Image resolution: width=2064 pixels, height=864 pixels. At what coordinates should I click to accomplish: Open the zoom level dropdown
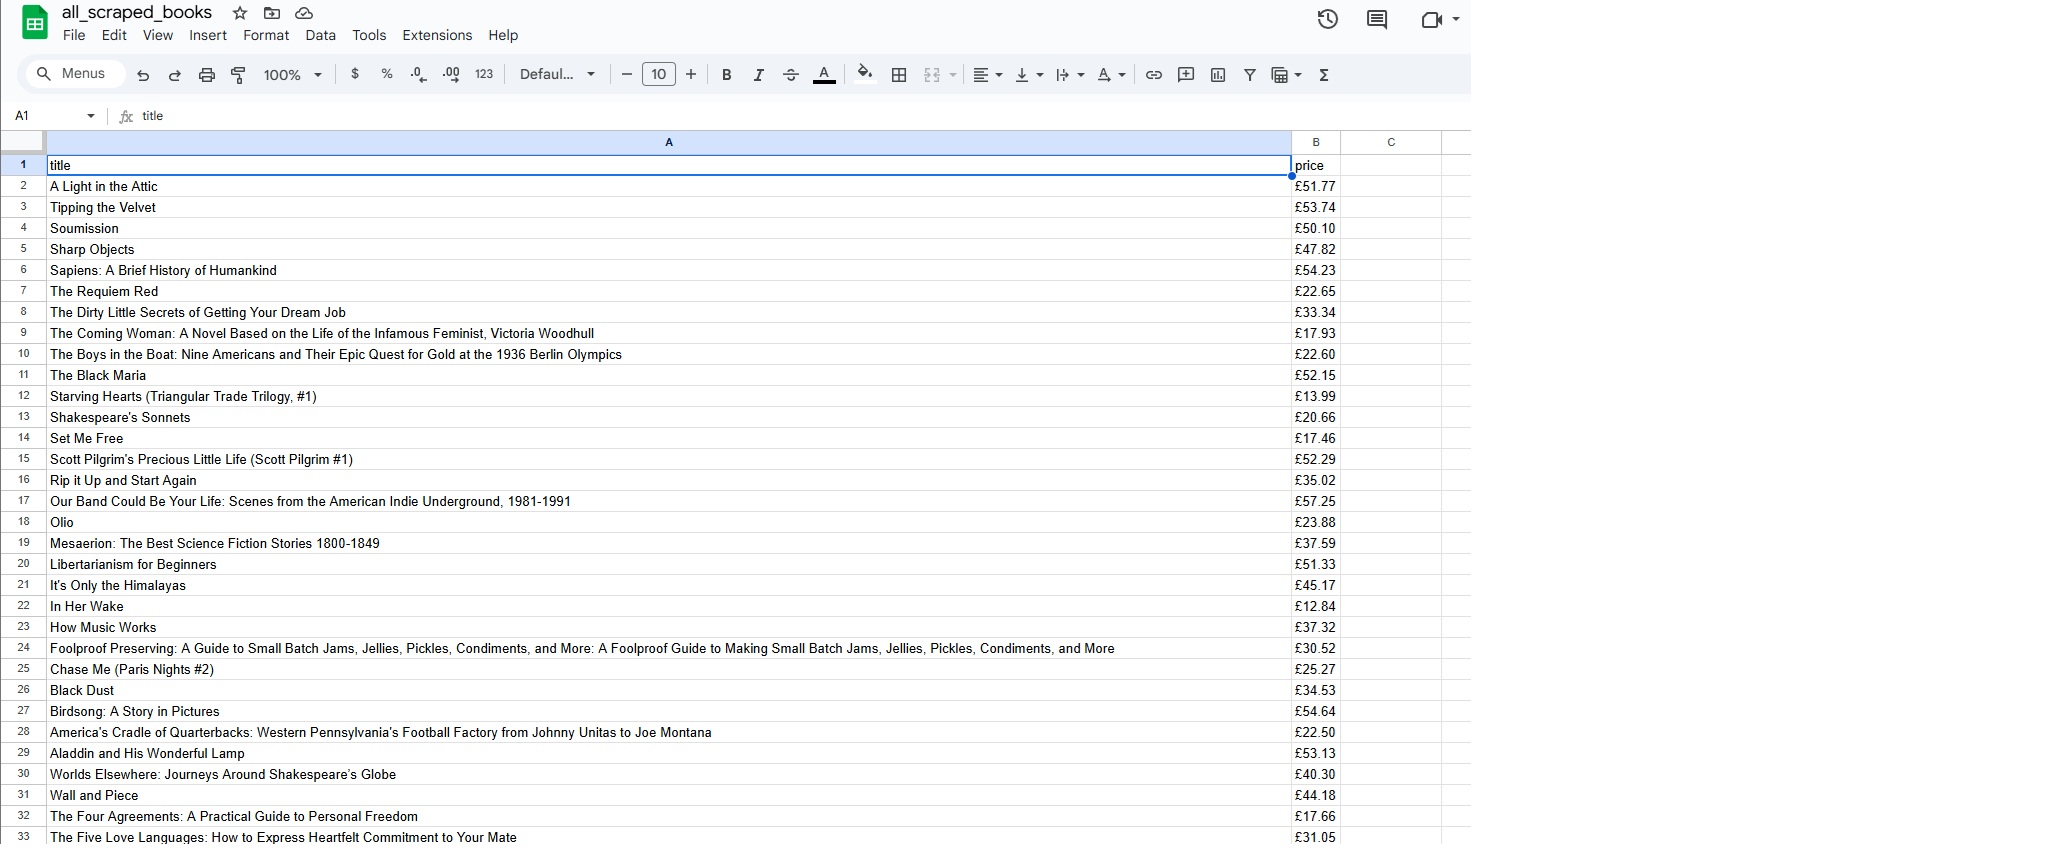click(292, 75)
